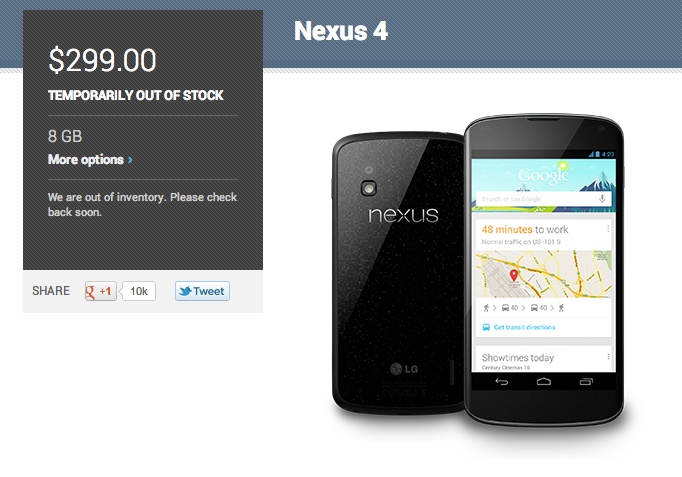Click the 48 minutes to work card menu dots
Screen dimensions: 682x477
point(608,228)
